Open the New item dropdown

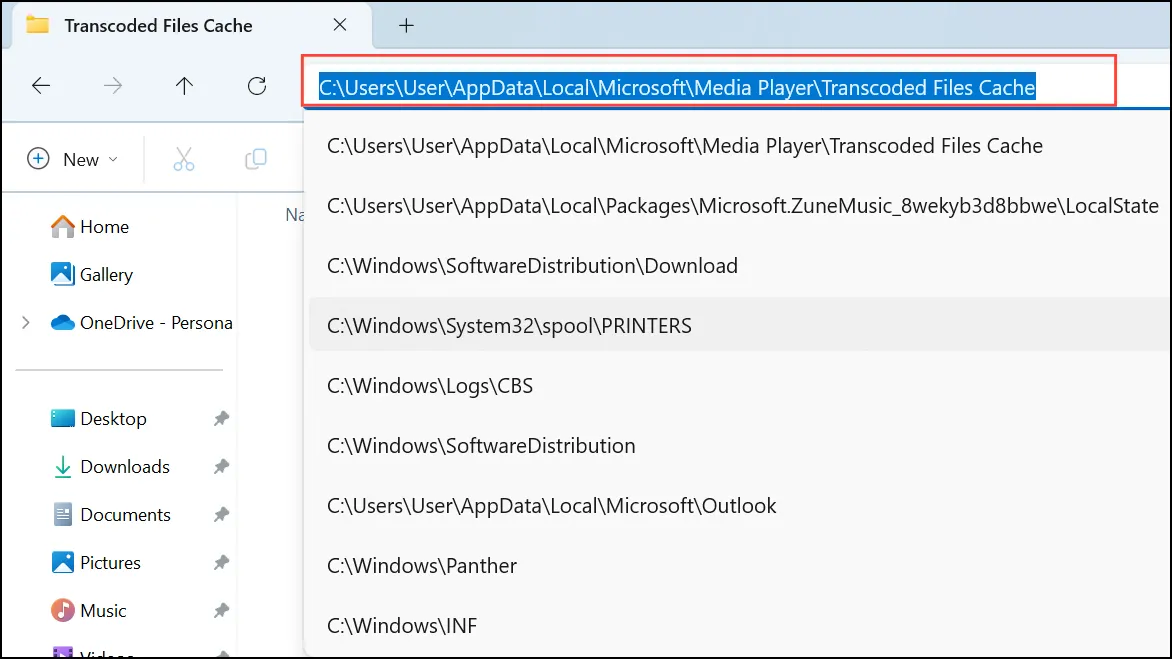click(x=73, y=159)
